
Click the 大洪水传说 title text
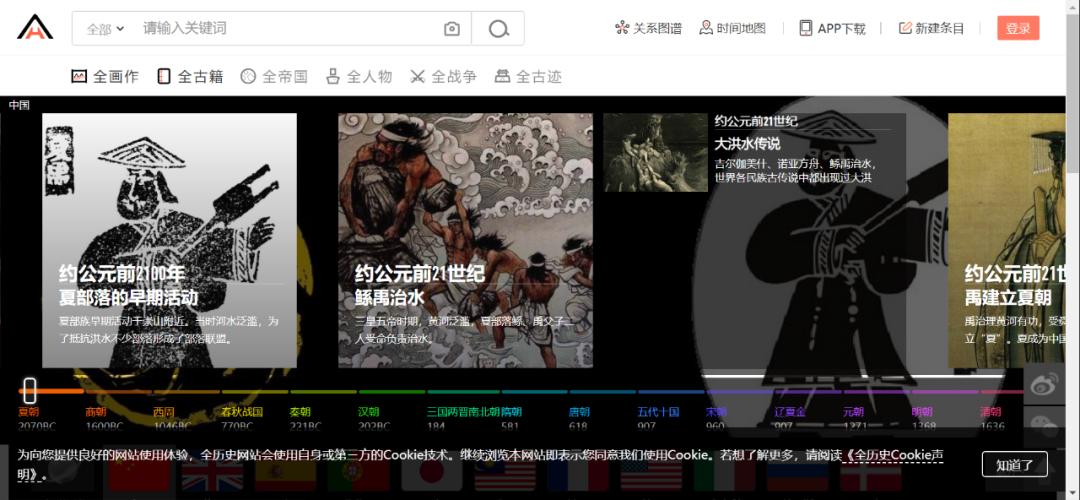point(747,144)
